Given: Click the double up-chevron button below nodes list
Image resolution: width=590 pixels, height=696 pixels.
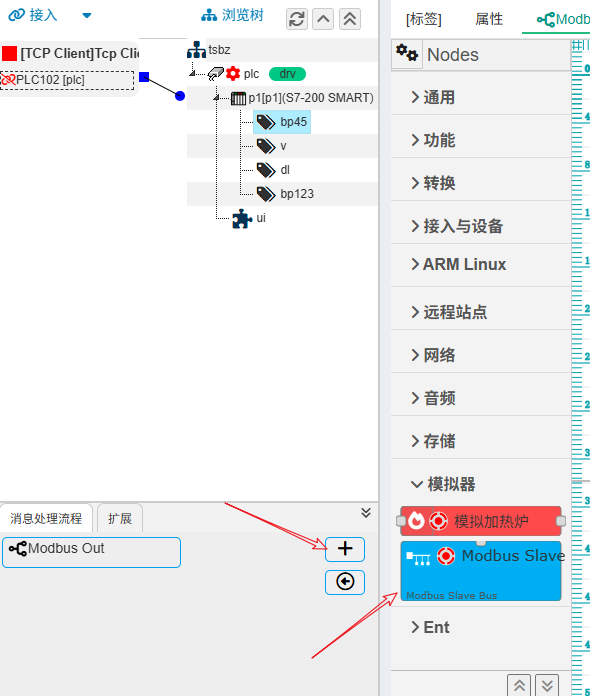Looking at the screenshot, I should [x=519, y=685].
